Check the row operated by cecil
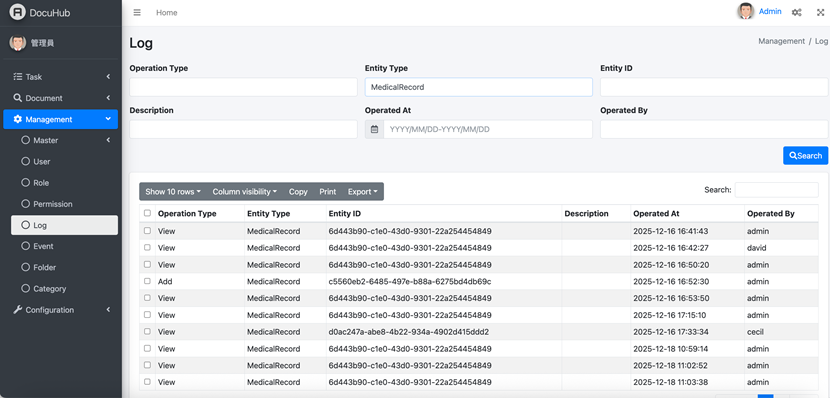This screenshot has height=398, width=830. [147, 331]
